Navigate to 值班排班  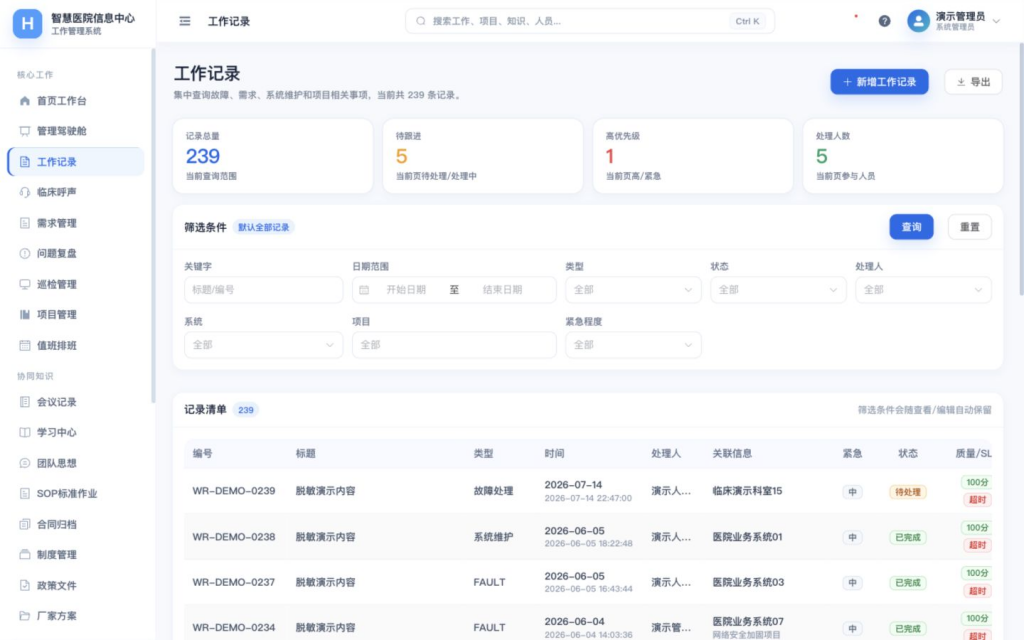(76, 345)
